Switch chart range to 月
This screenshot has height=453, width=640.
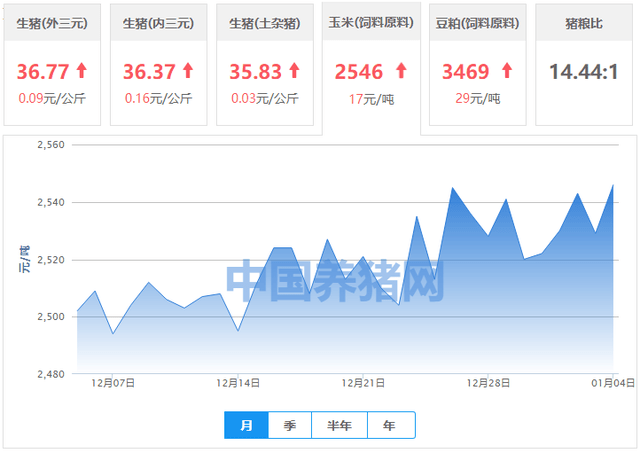pos(246,425)
